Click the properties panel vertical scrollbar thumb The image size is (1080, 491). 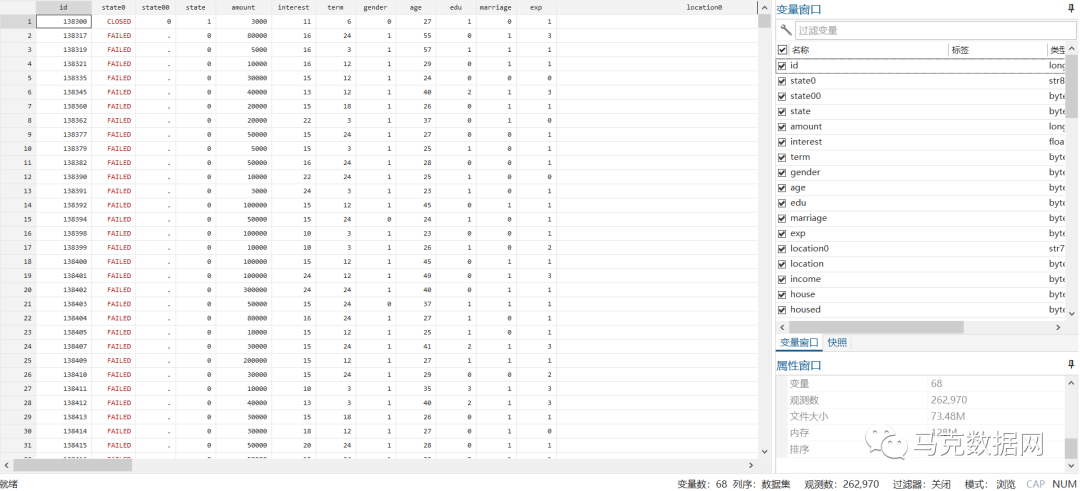pyautogui.click(x=1072, y=448)
